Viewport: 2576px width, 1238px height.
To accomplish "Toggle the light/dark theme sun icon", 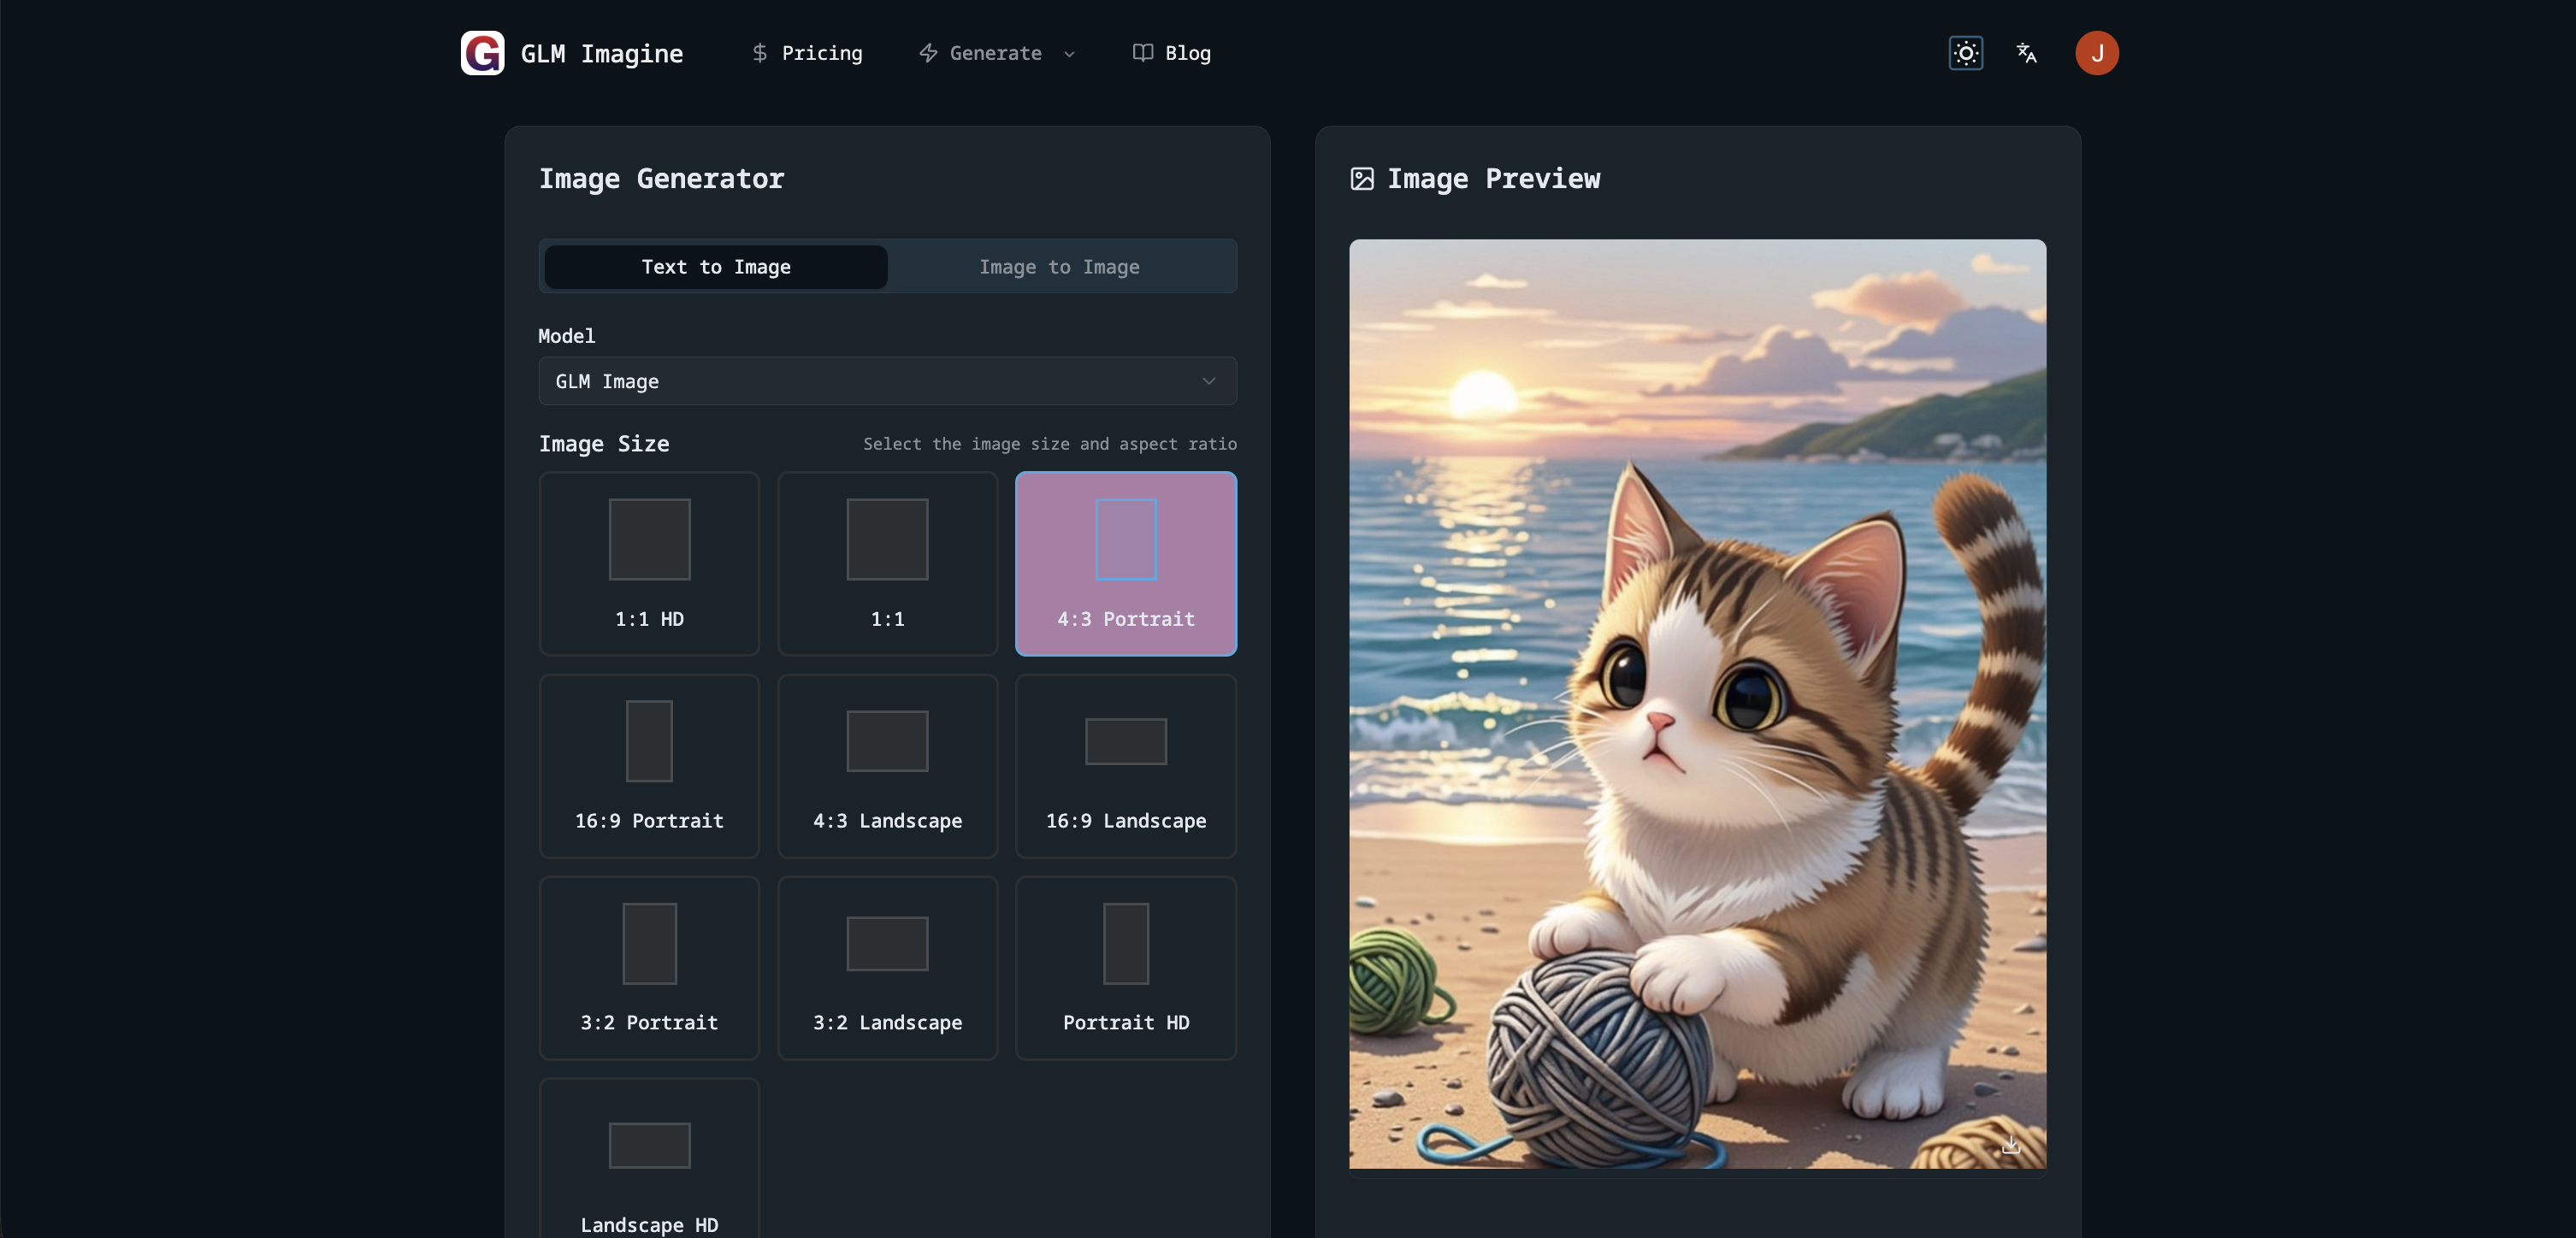I will [1965, 53].
